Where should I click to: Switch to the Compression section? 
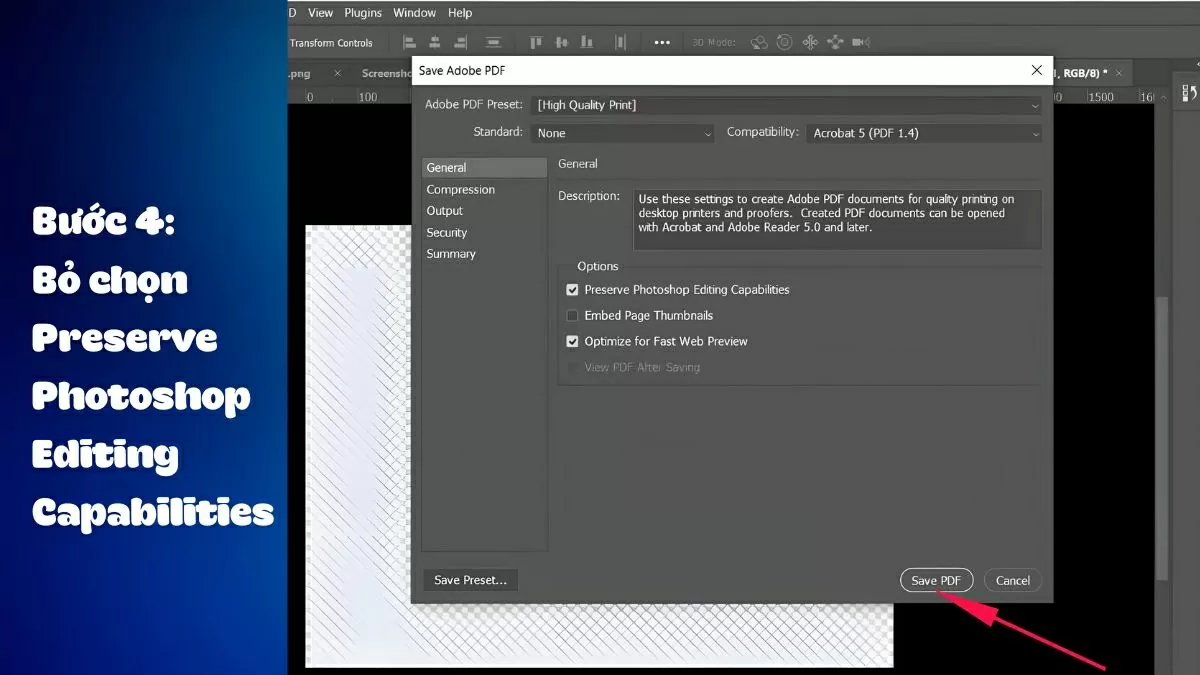coord(460,190)
